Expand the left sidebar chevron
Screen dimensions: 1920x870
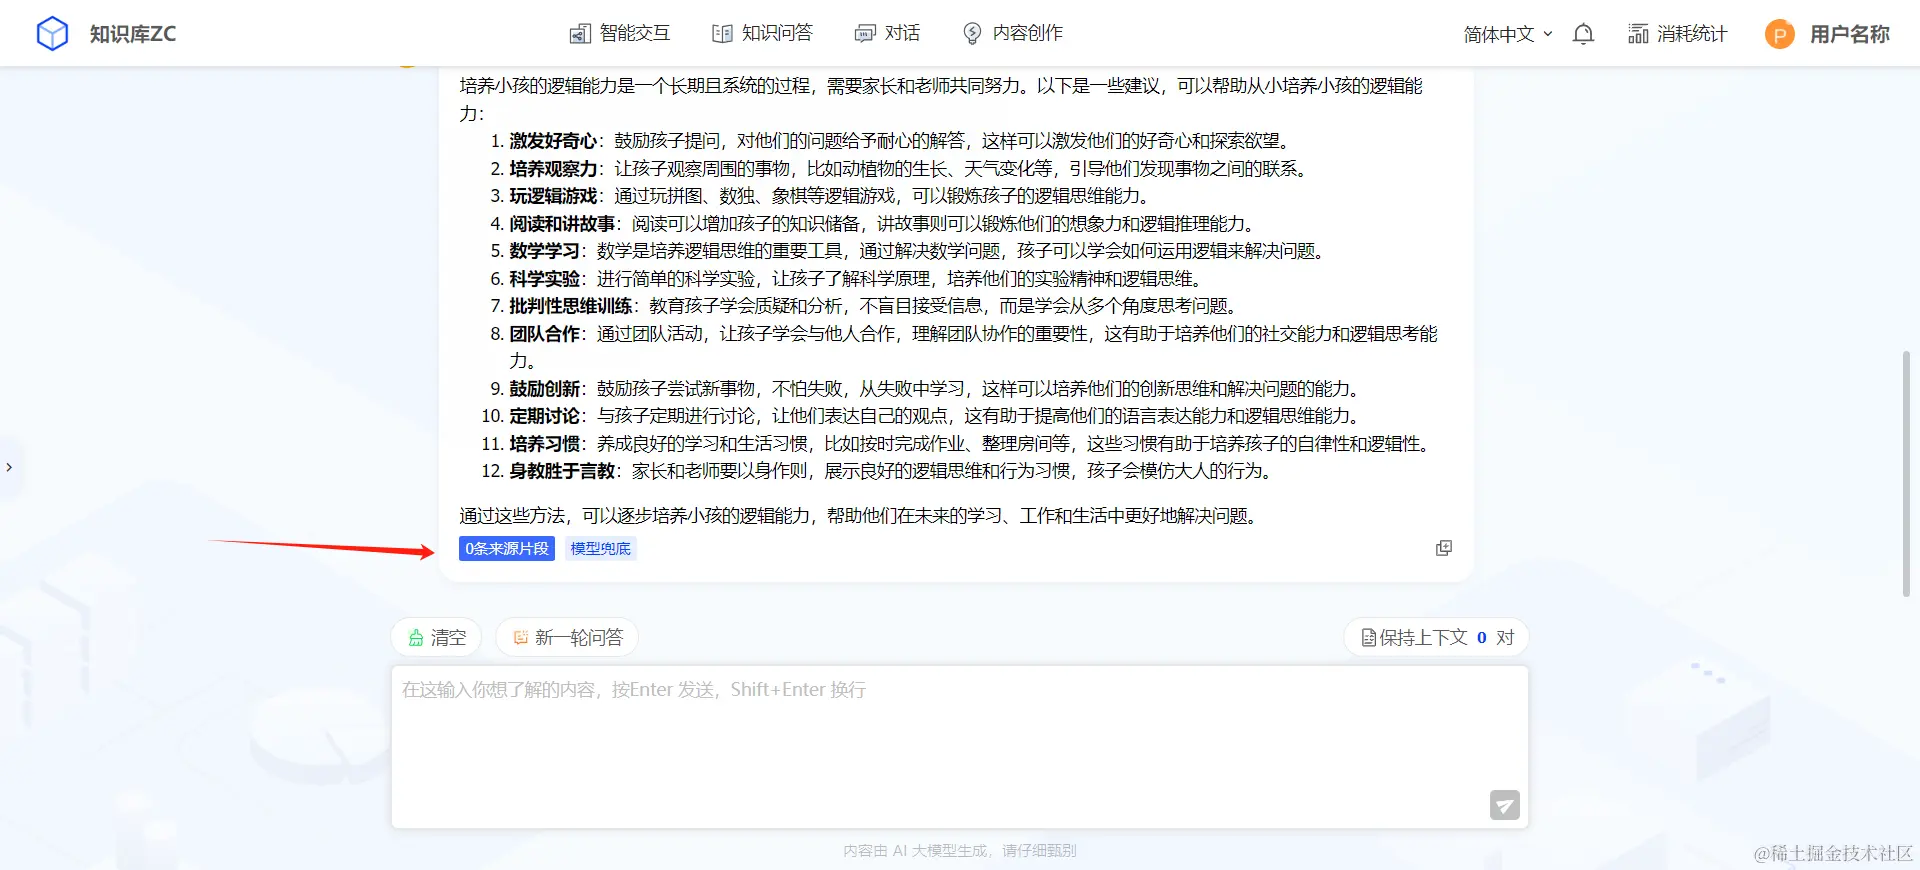(x=9, y=467)
